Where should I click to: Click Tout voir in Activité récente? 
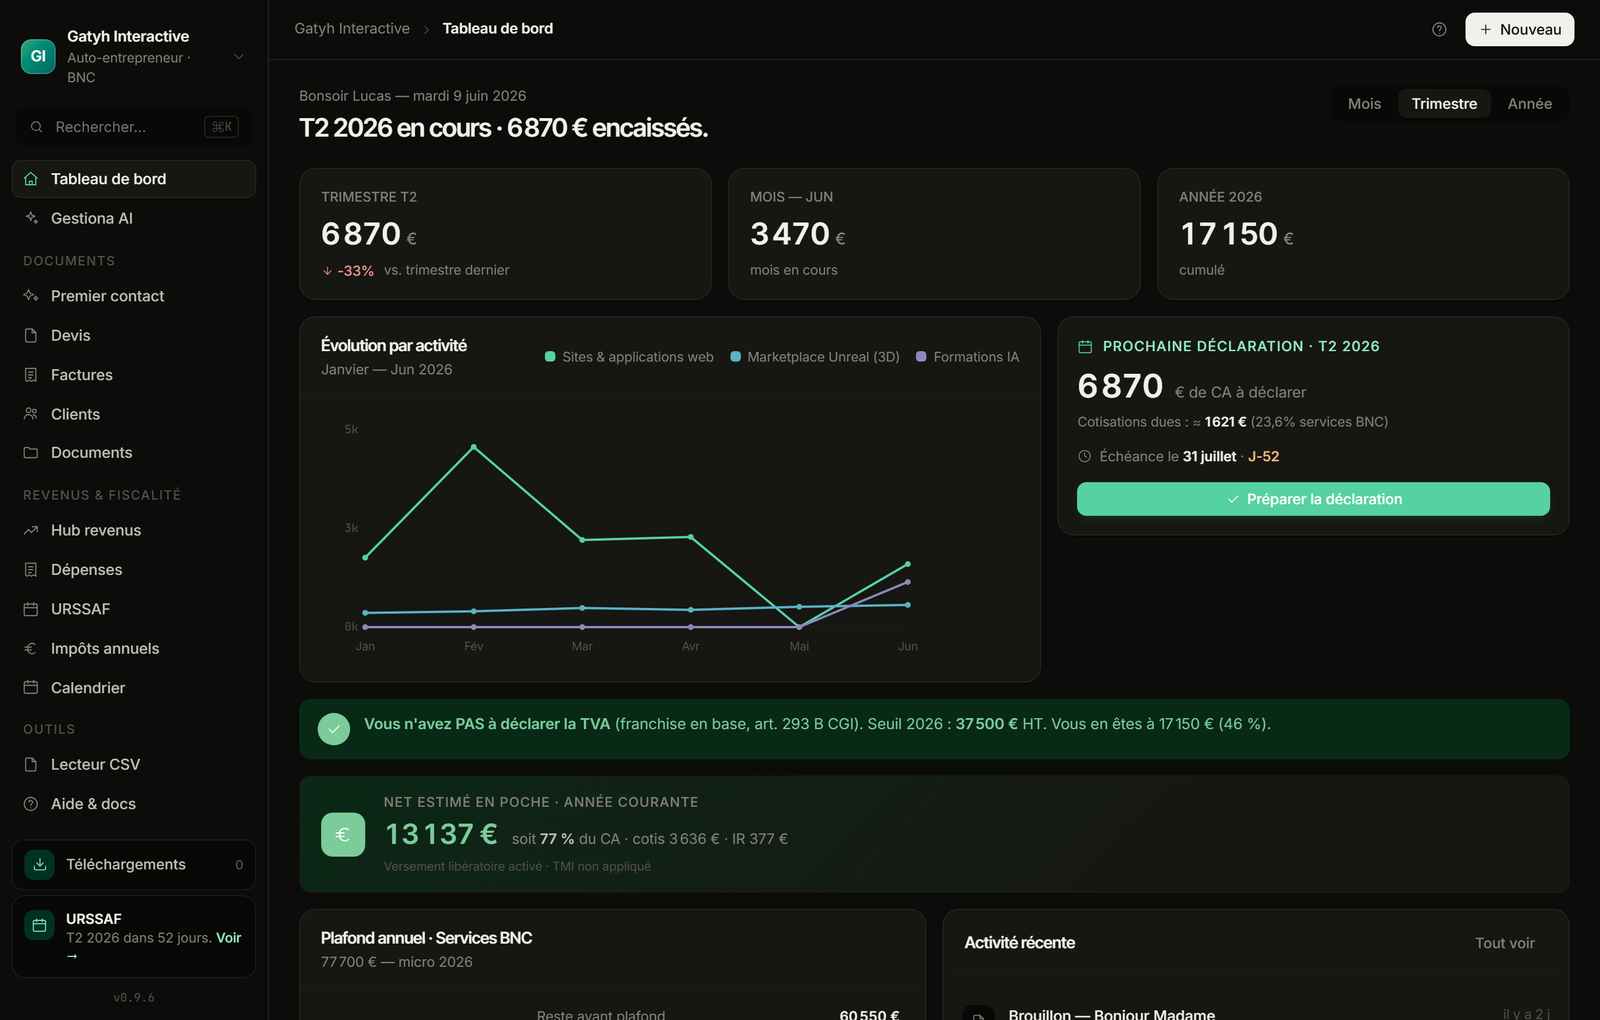click(x=1505, y=943)
